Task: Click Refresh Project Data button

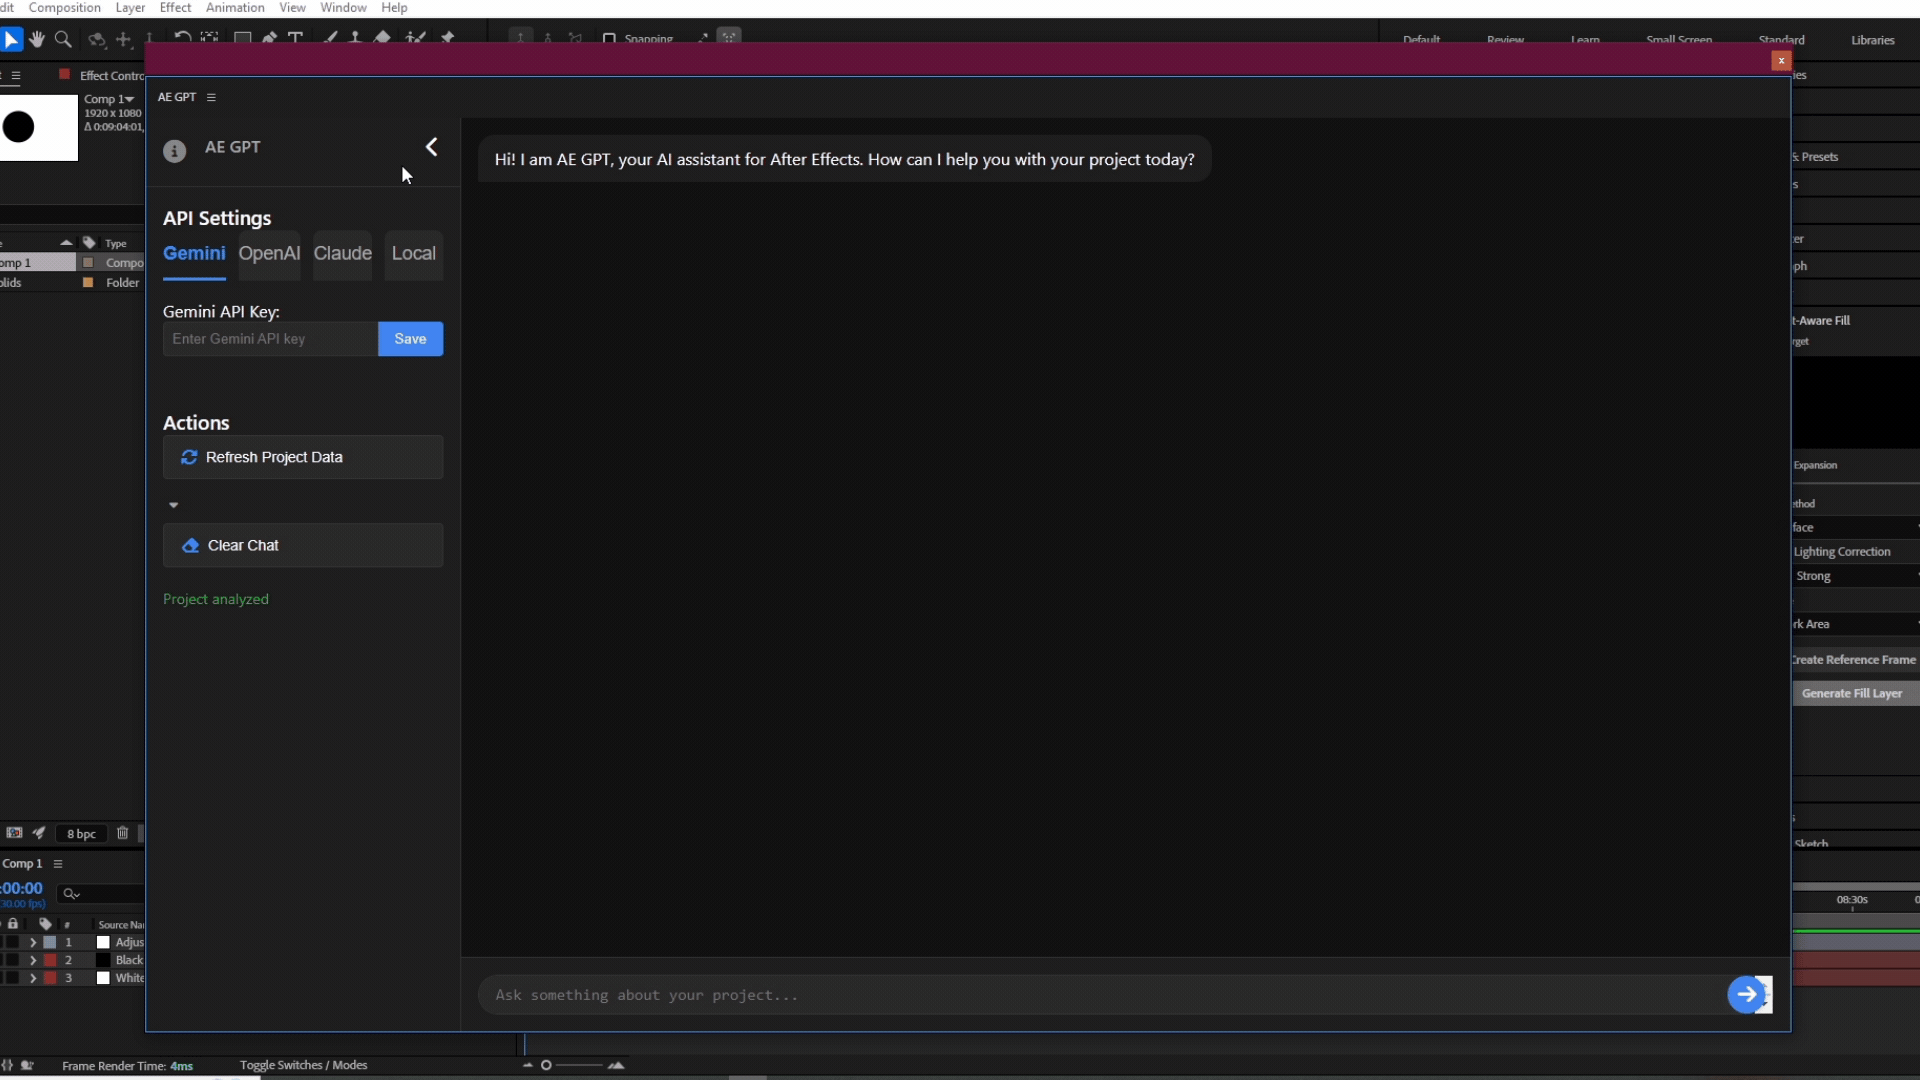Action: coord(303,457)
